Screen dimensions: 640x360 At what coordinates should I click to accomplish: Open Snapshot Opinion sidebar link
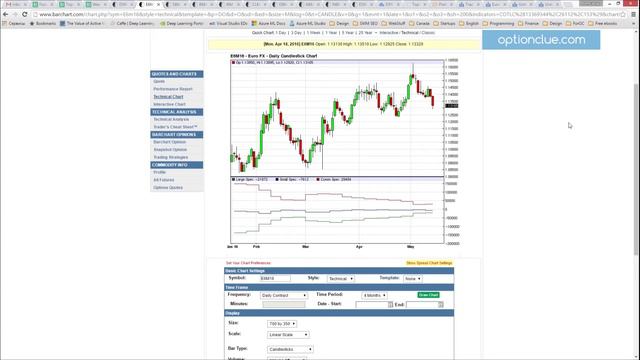pos(170,150)
